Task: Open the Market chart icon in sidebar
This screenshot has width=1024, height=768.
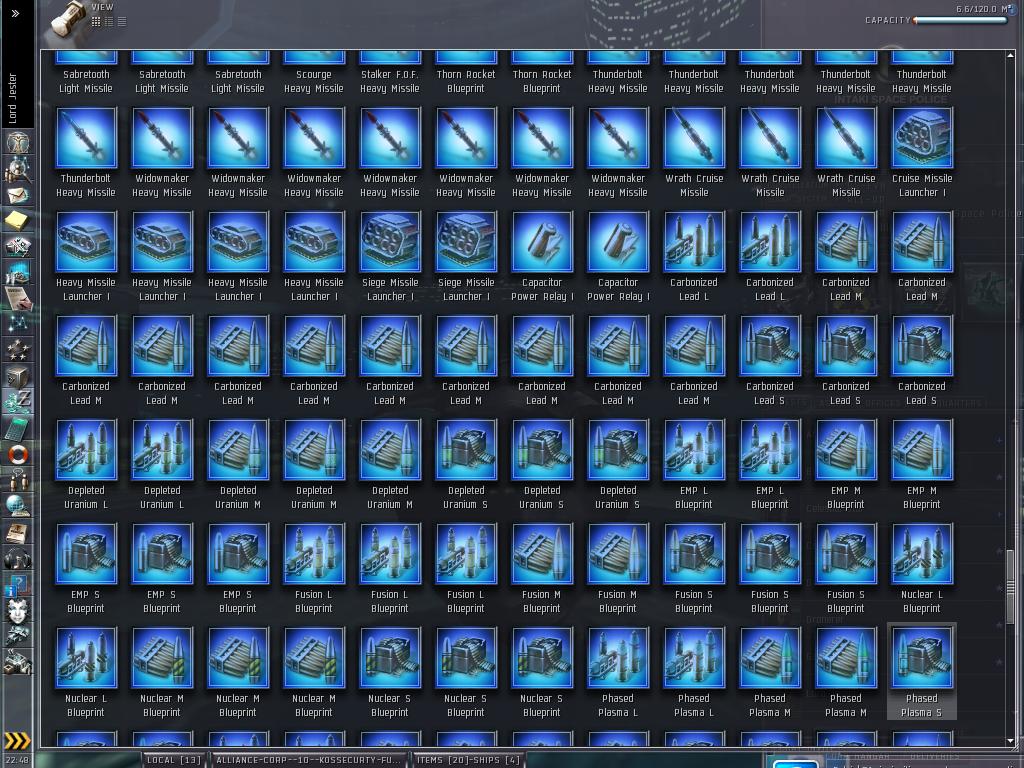Action: tap(17, 272)
